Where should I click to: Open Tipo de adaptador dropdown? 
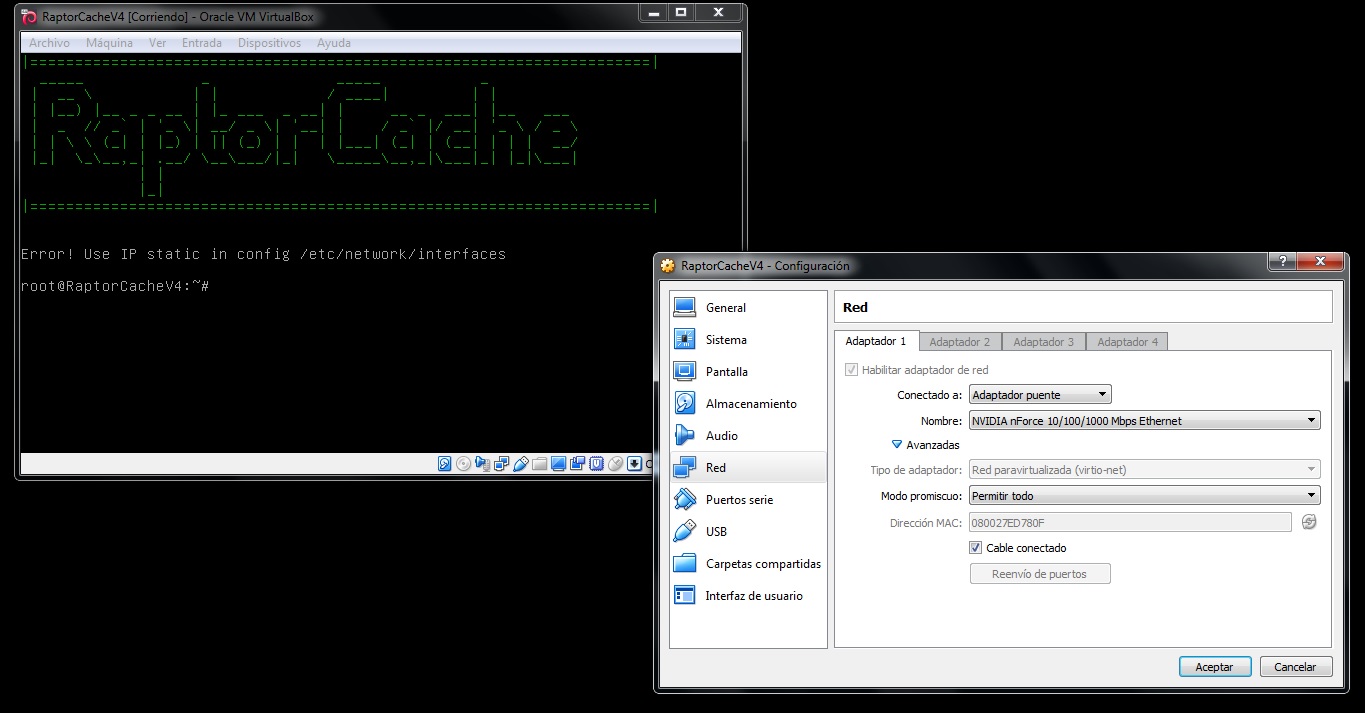(1144, 470)
